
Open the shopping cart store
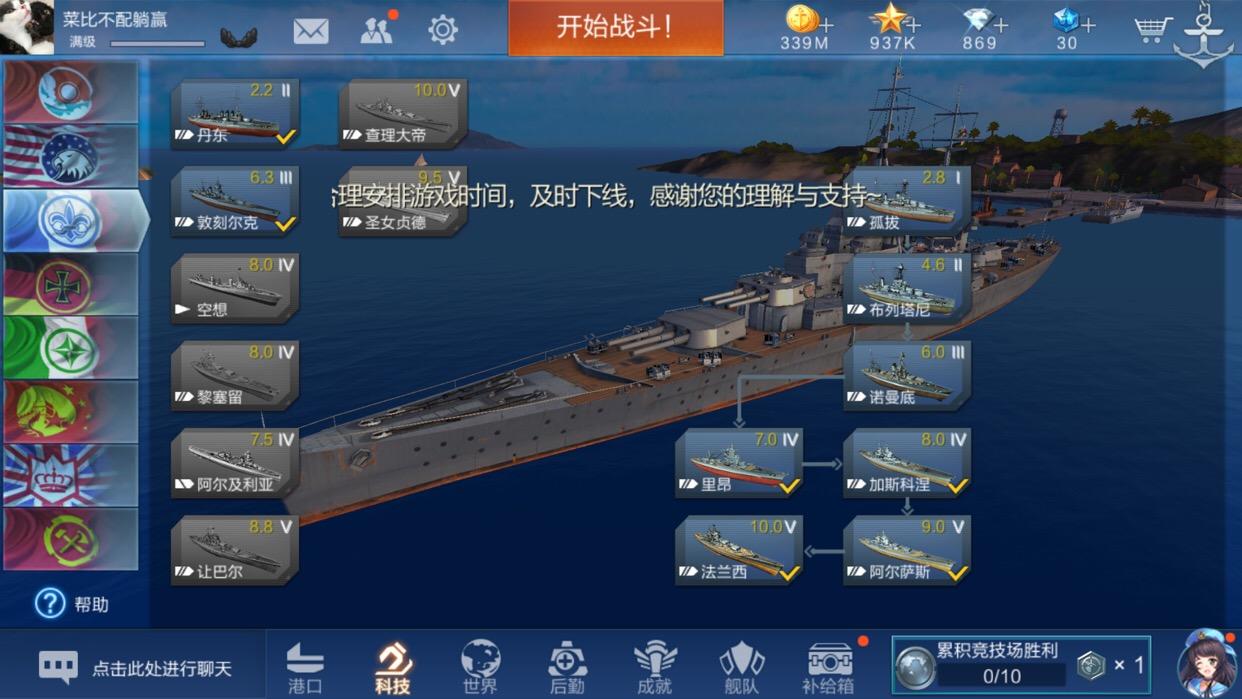tap(1152, 30)
